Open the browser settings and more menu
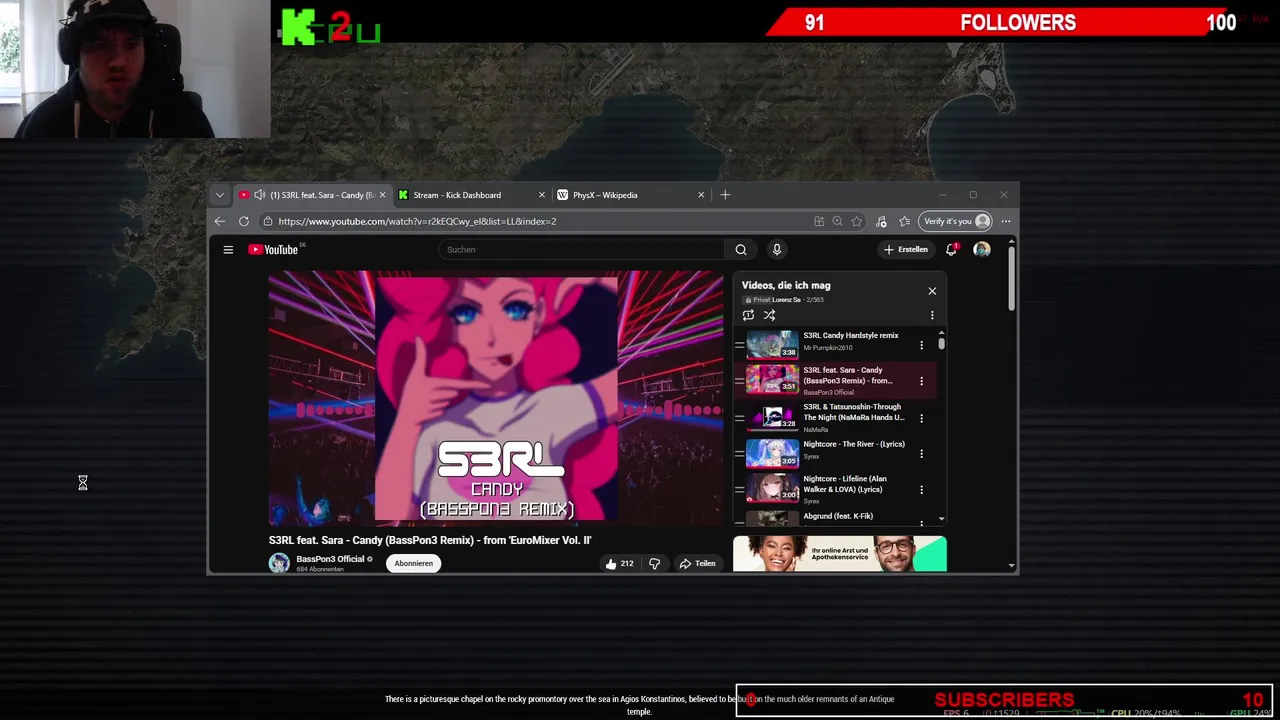The image size is (1280, 720). tap(1006, 221)
